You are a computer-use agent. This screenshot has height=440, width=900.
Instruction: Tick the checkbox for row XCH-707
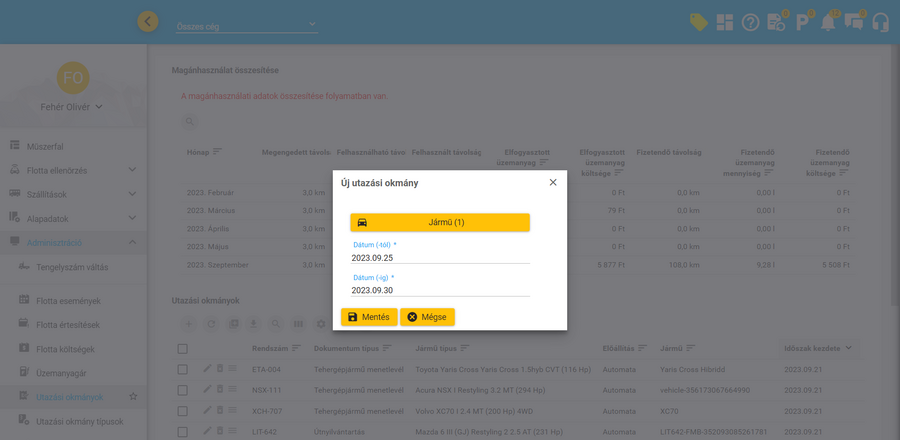182,411
